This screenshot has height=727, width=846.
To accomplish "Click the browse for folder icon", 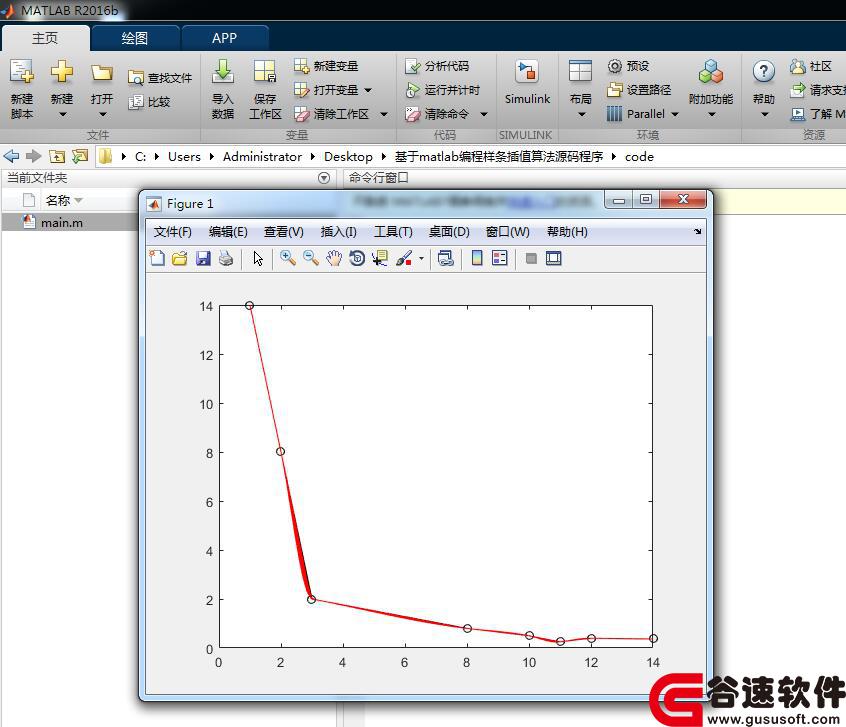I will point(80,157).
